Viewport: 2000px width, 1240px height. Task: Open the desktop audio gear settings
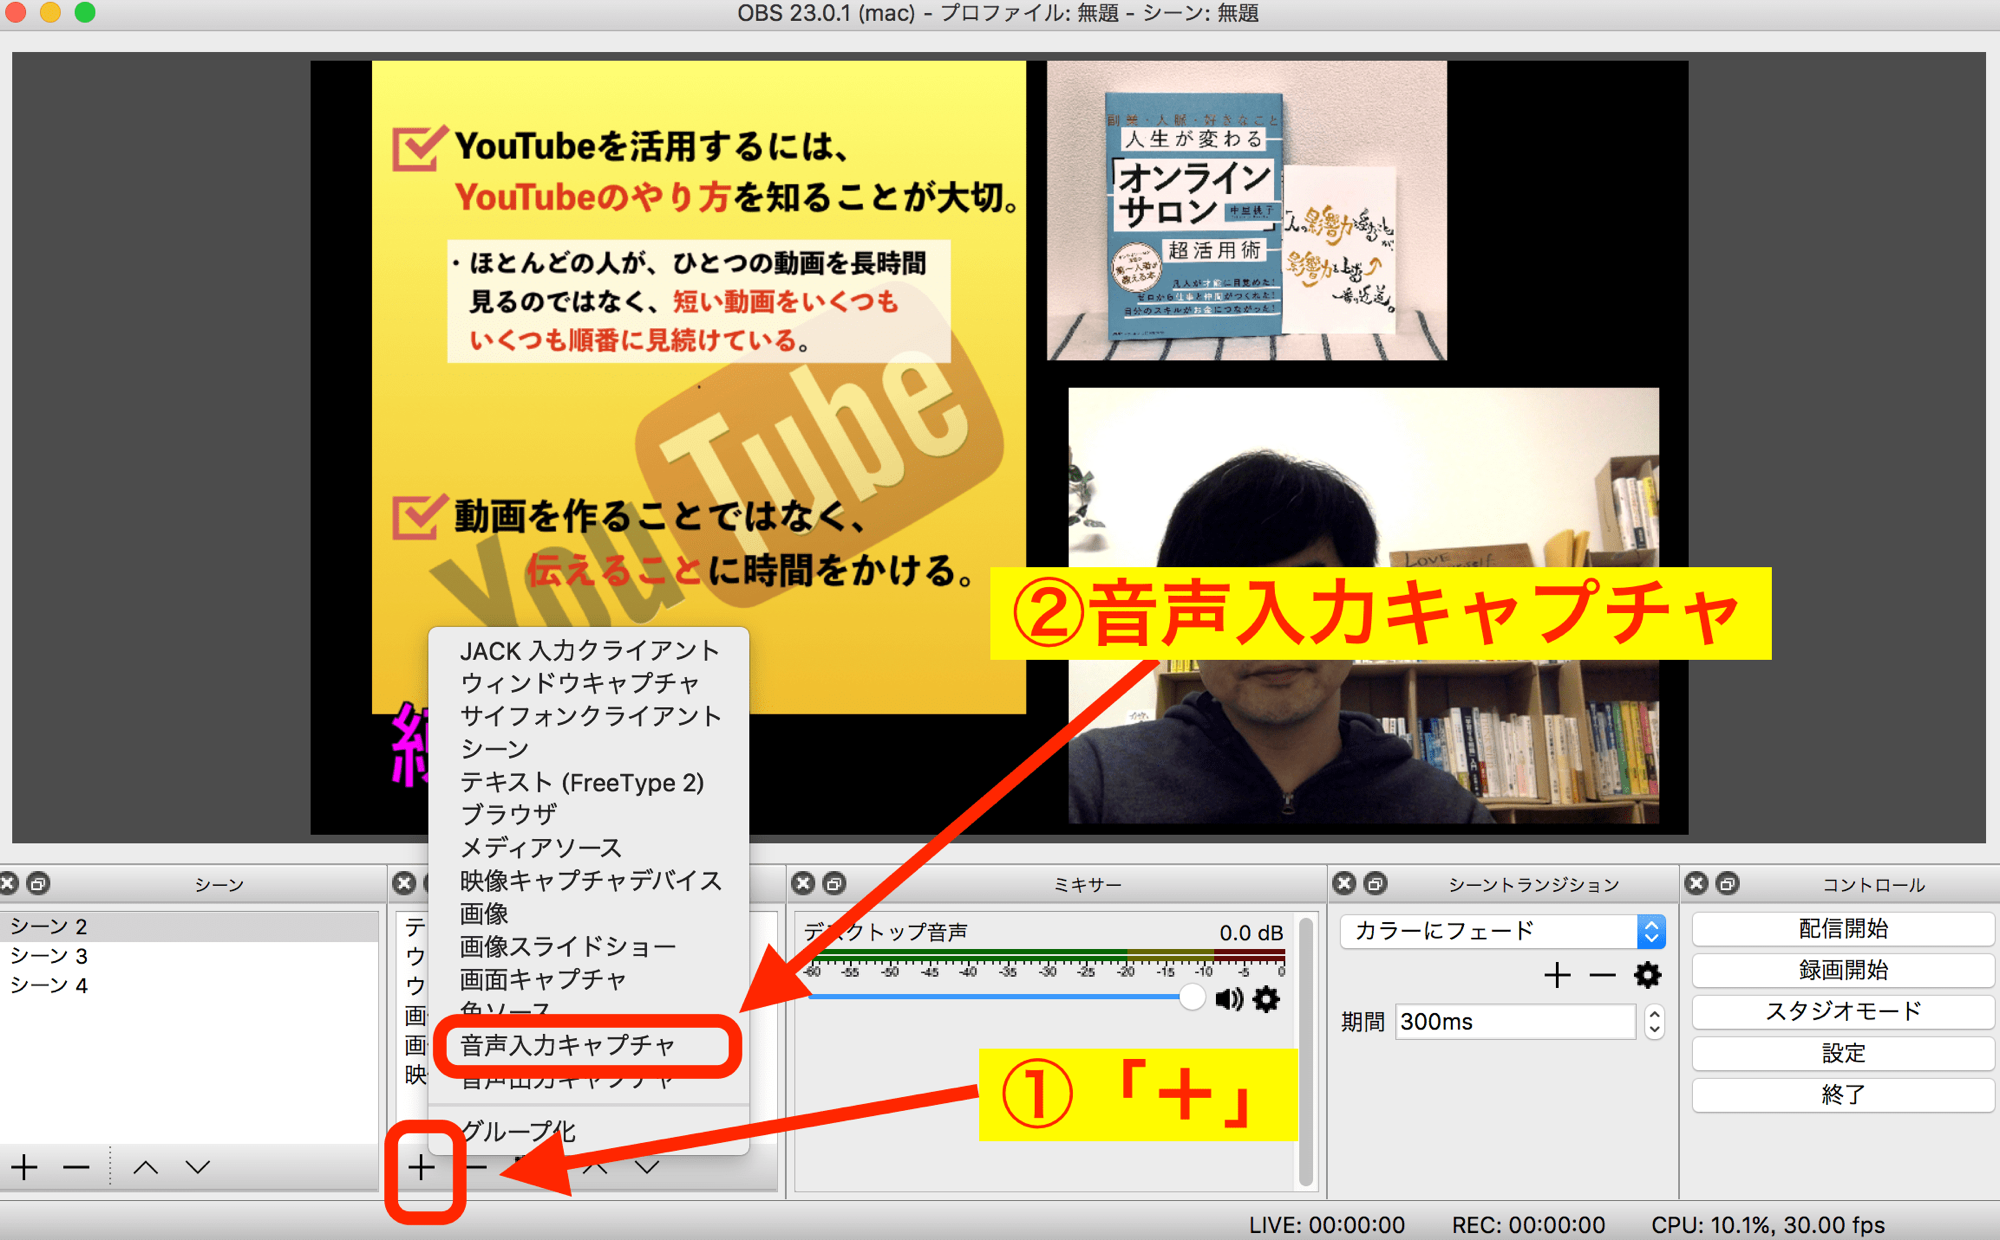tap(1266, 999)
